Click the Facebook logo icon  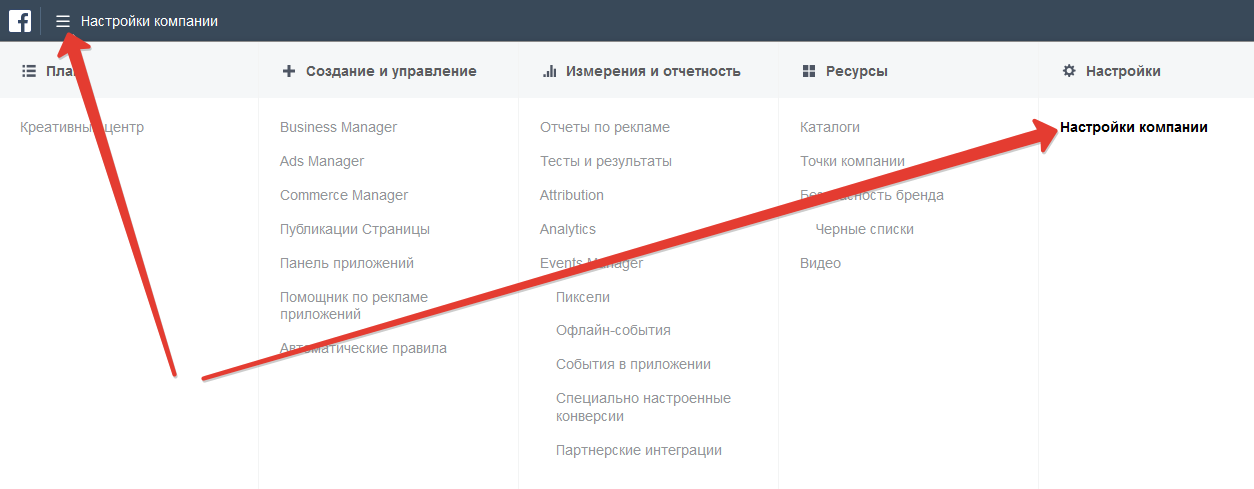(x=20, y=21)
